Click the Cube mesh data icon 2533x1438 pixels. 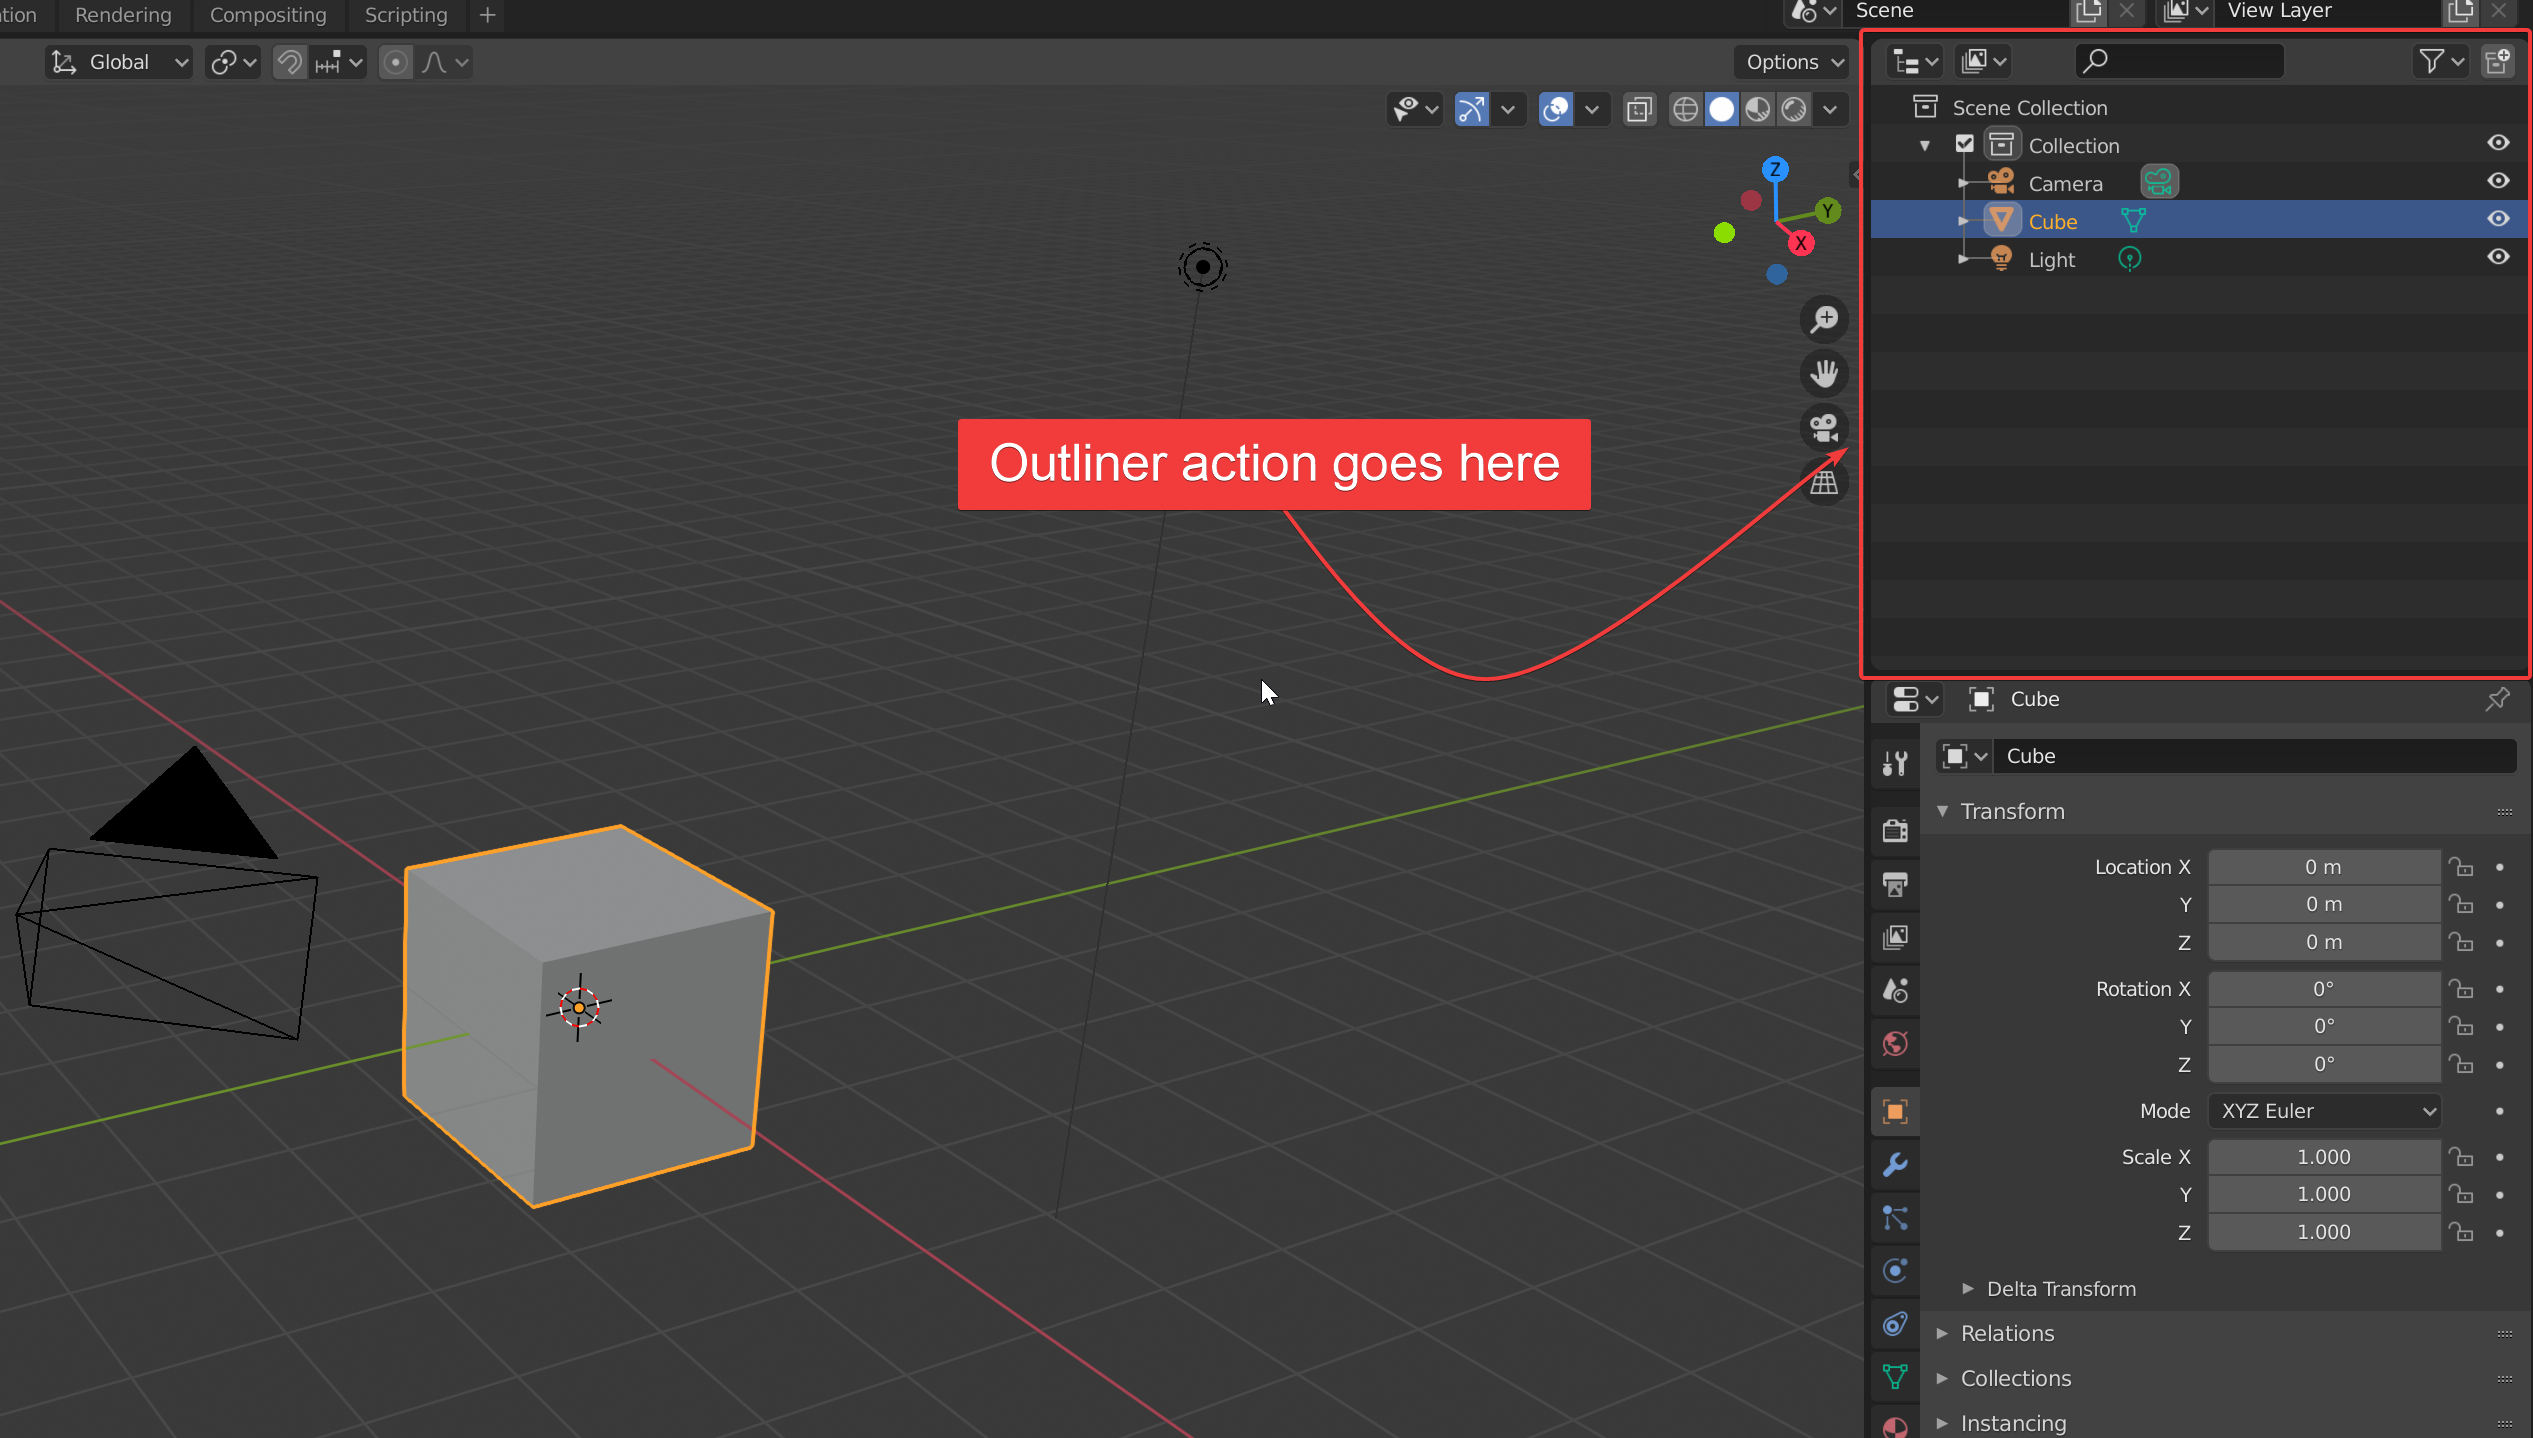(2133, 221)
